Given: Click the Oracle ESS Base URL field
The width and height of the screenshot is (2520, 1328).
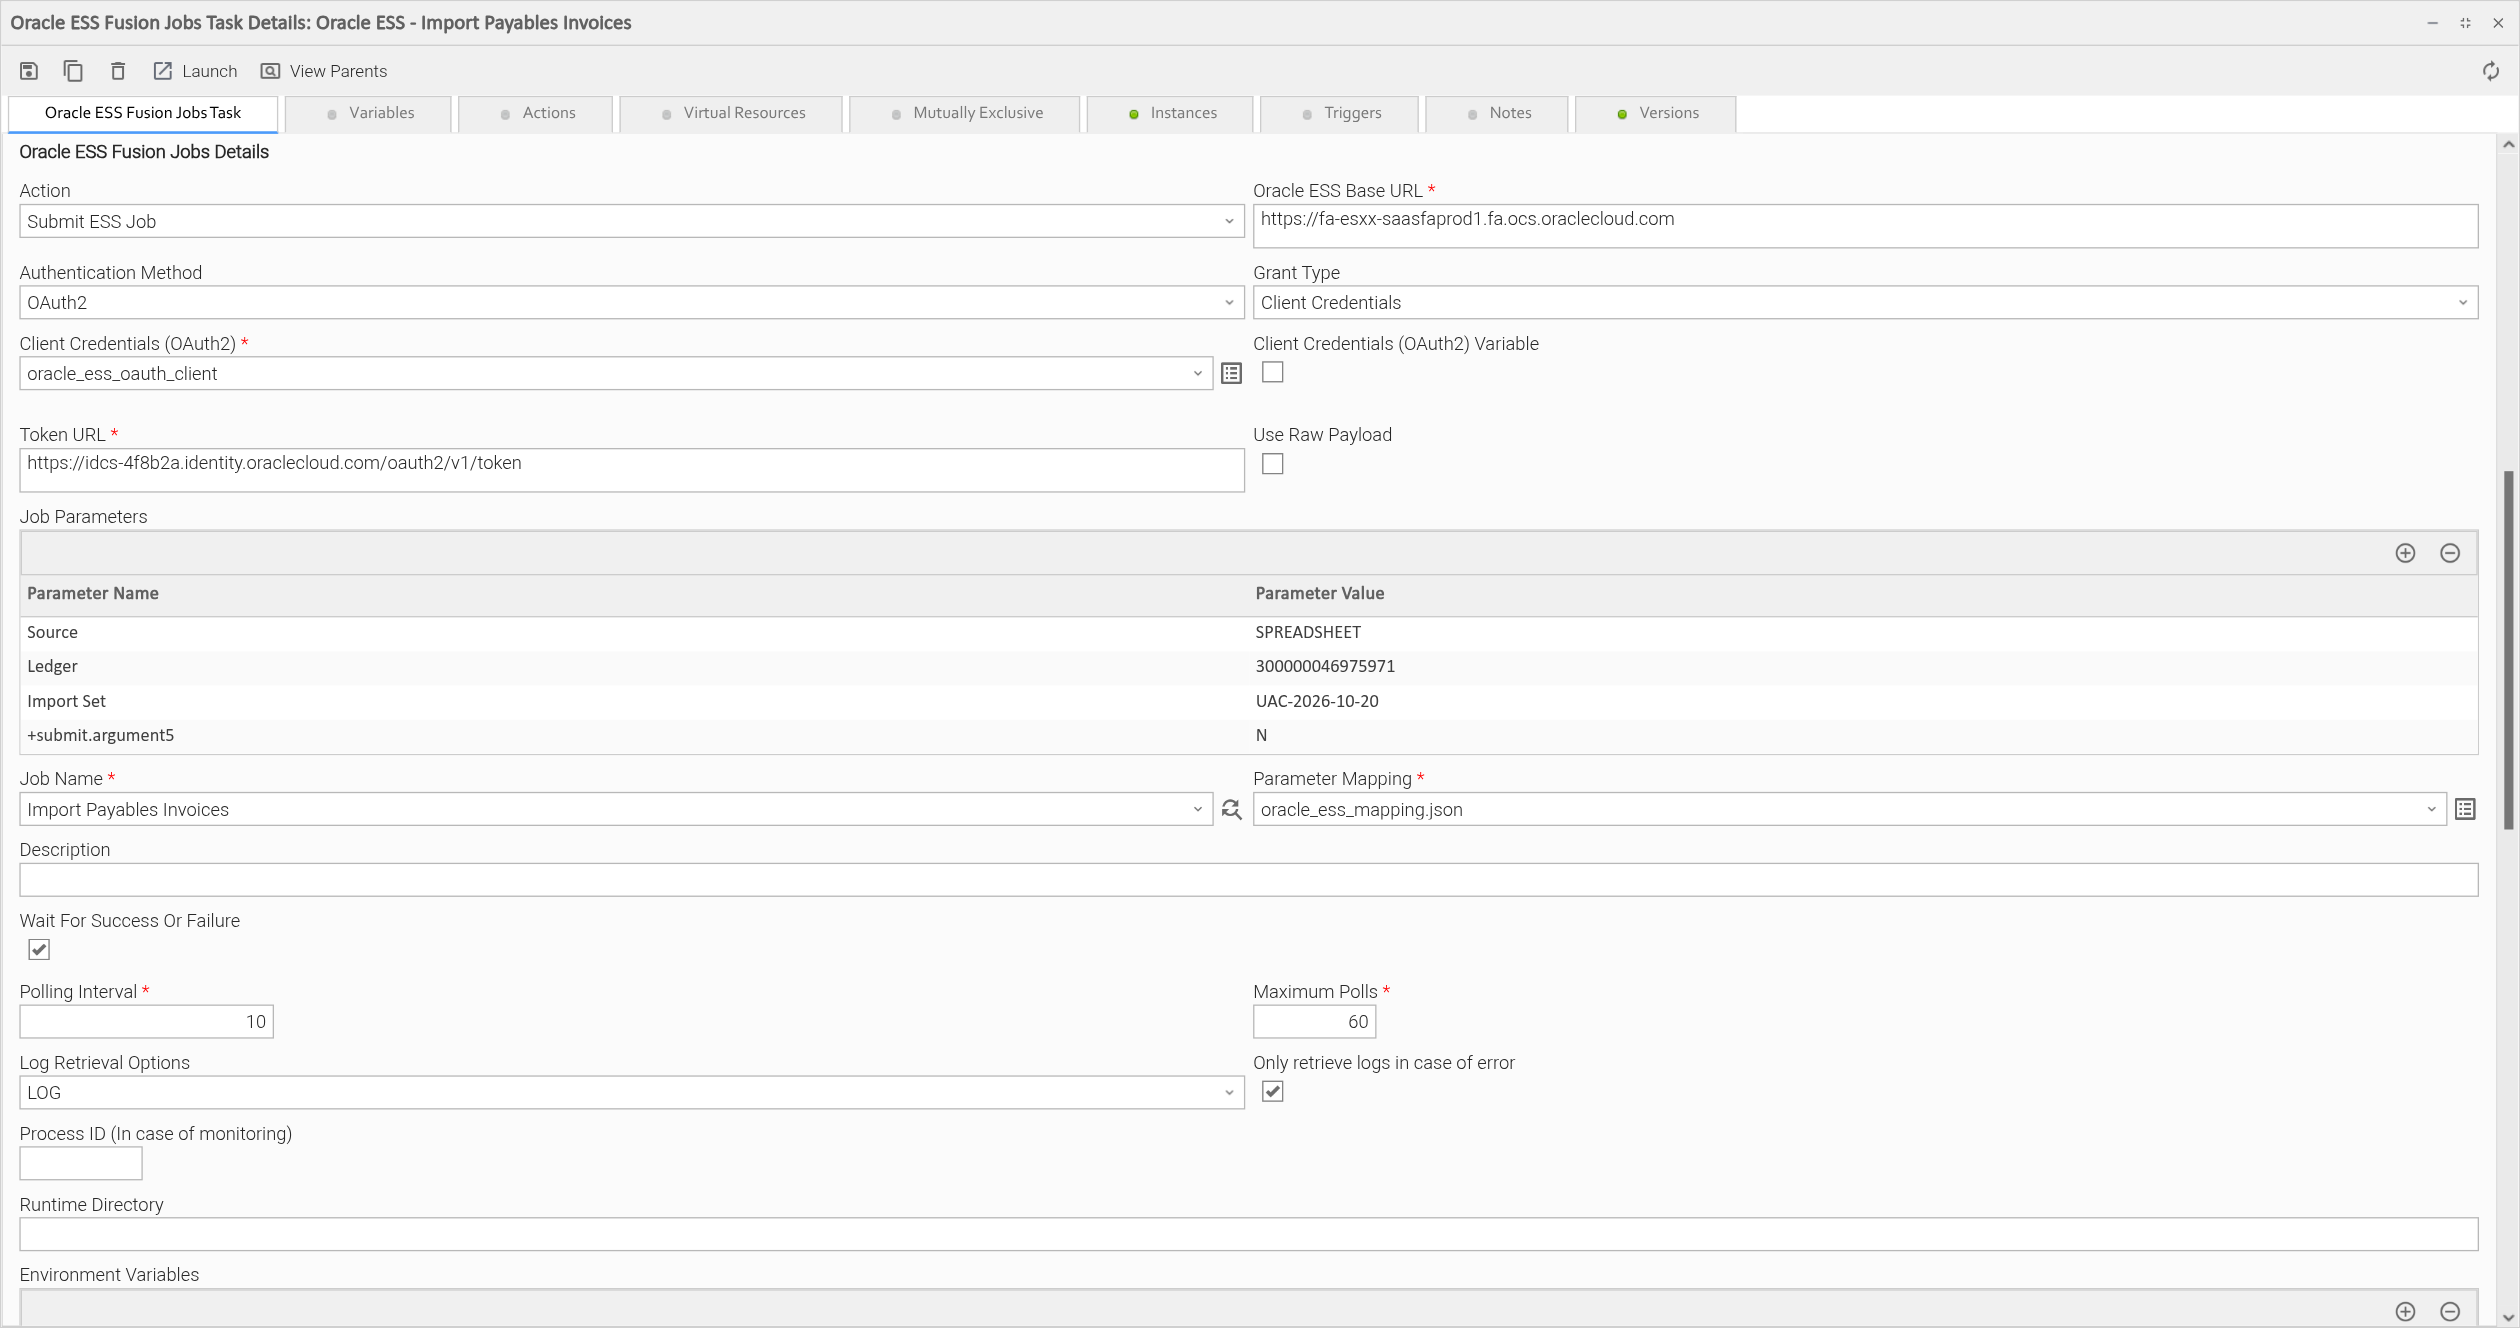Looking at the screenshot, I should 1865,226.
